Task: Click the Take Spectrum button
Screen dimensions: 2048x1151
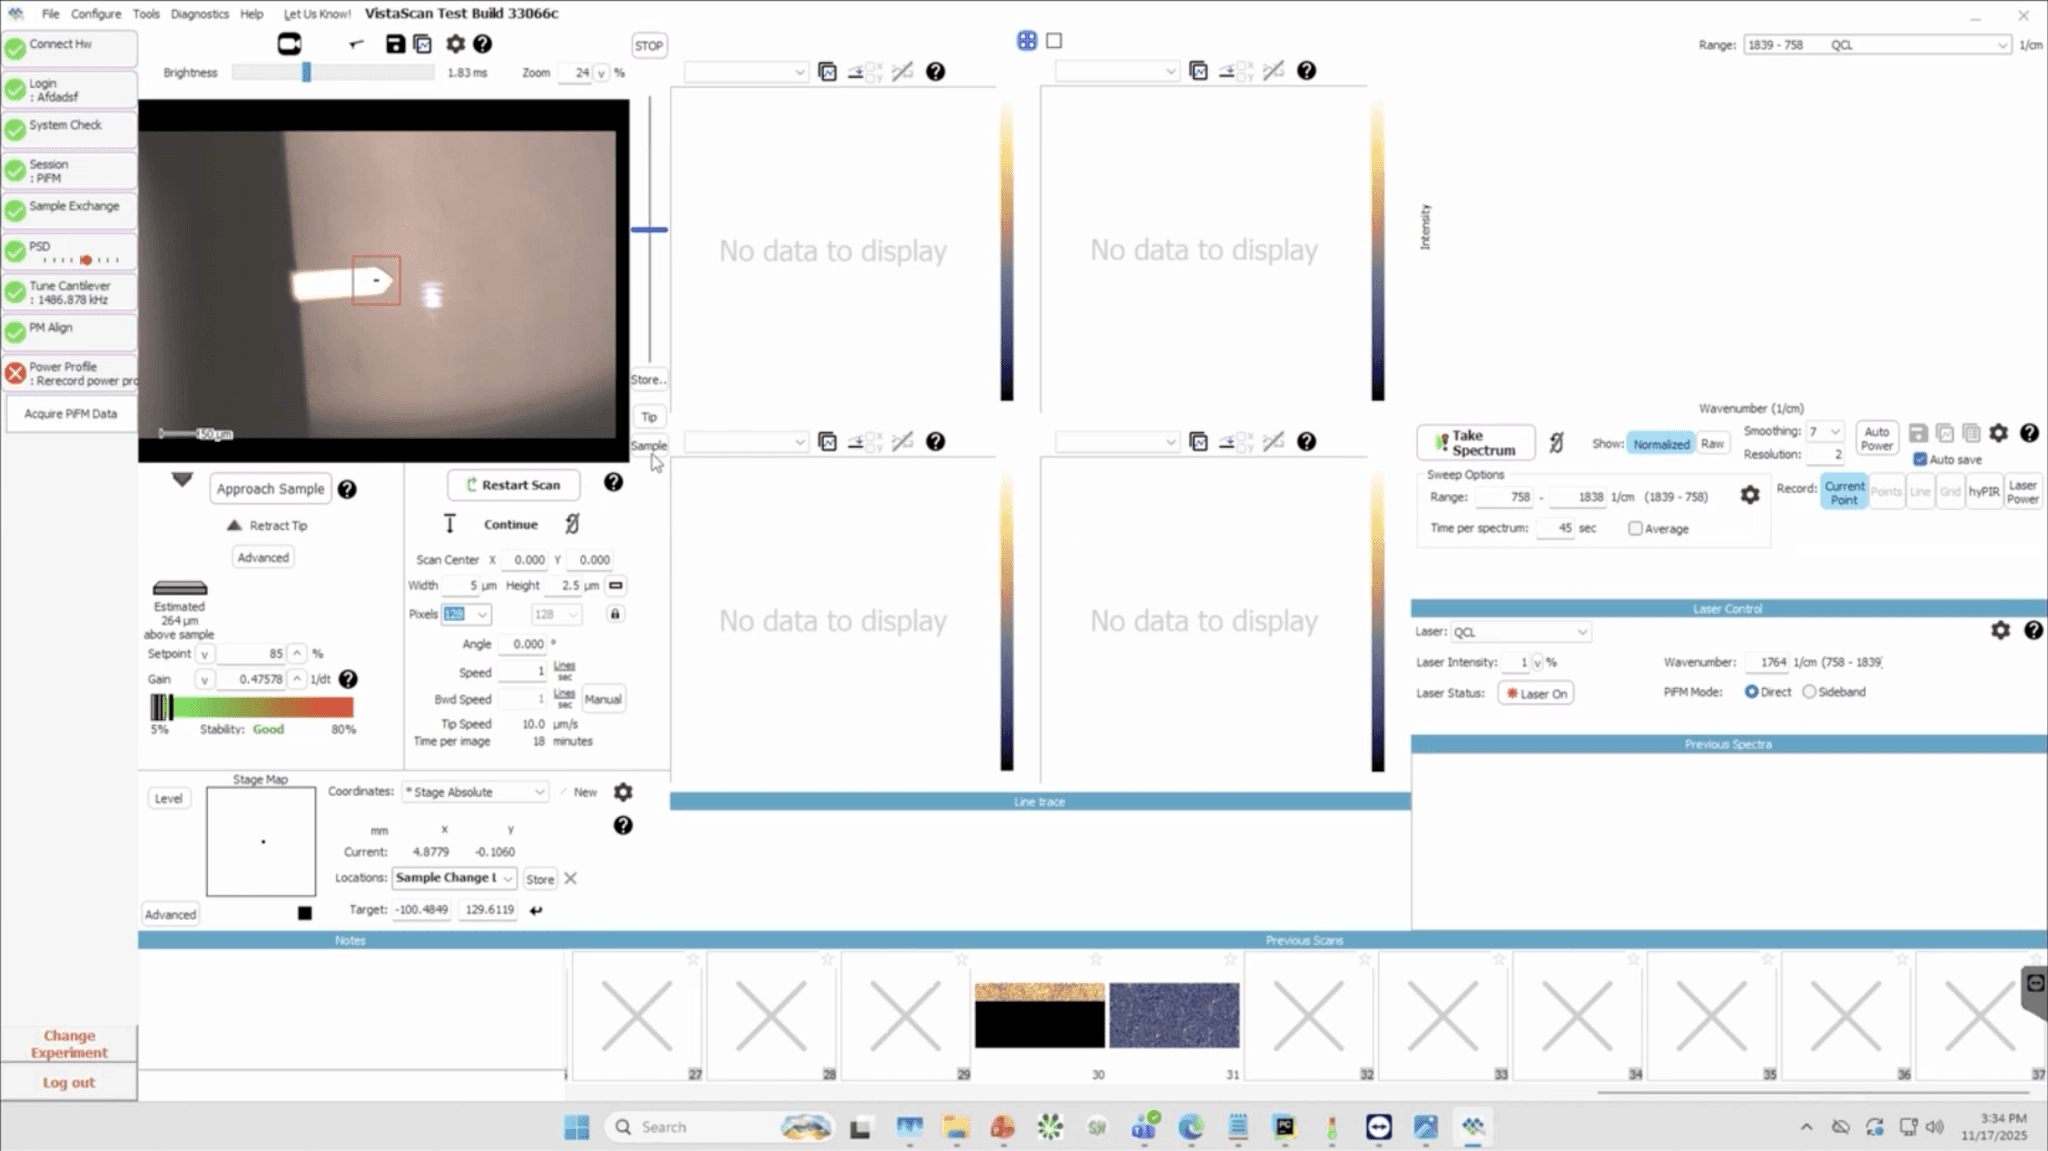Action: 1475,442
